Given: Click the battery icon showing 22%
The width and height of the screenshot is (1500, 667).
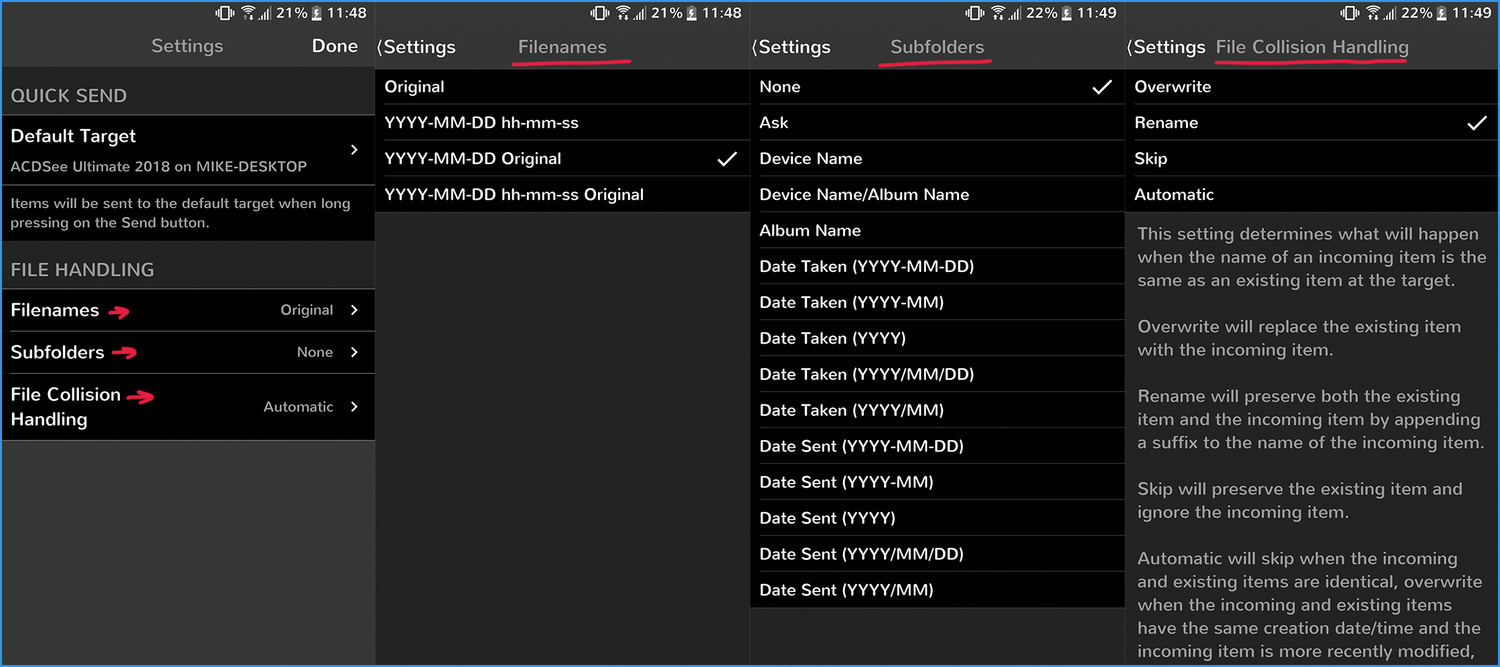Looking at the screenshot, I should [x=1066, y=13].
